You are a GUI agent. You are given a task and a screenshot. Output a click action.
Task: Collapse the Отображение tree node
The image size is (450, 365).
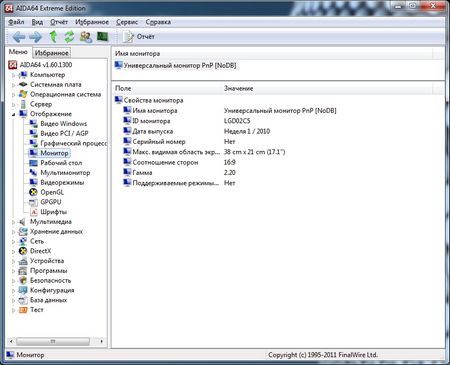coord(13,114)
